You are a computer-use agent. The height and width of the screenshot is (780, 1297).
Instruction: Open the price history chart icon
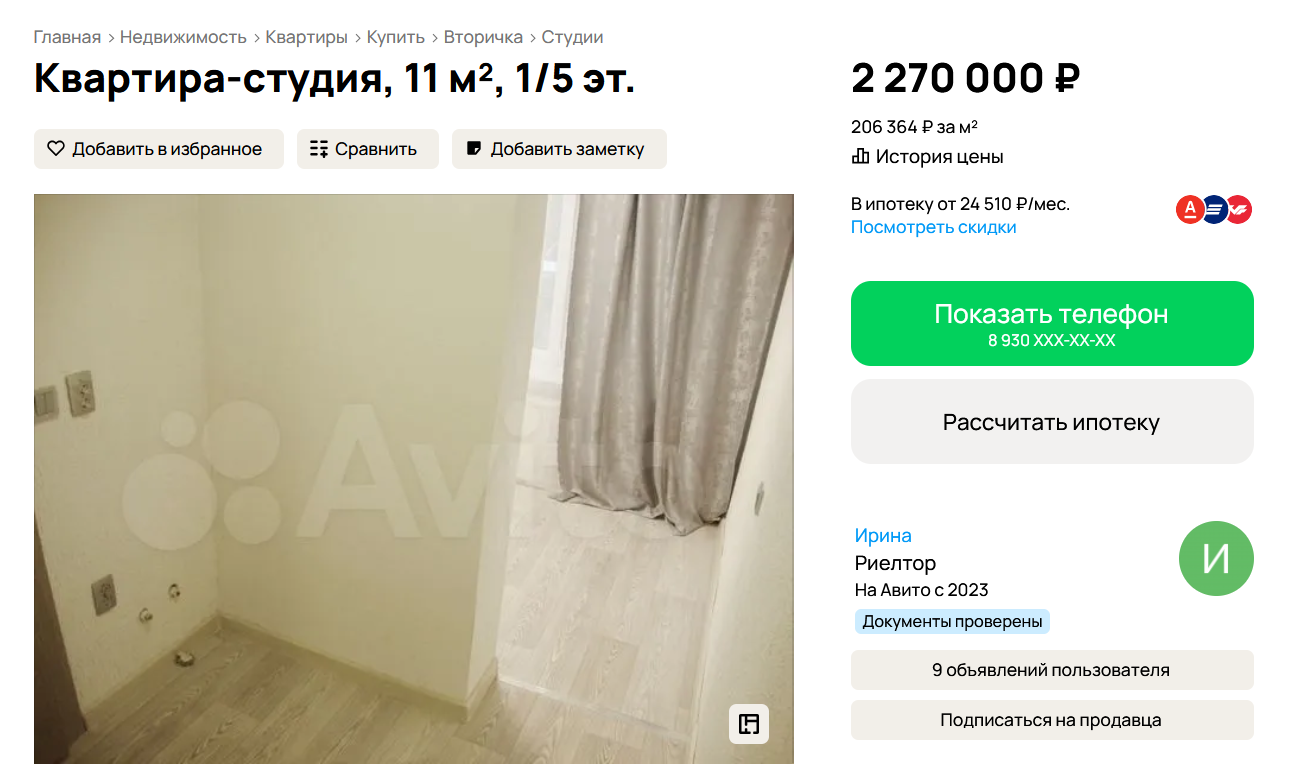point(860,156)
